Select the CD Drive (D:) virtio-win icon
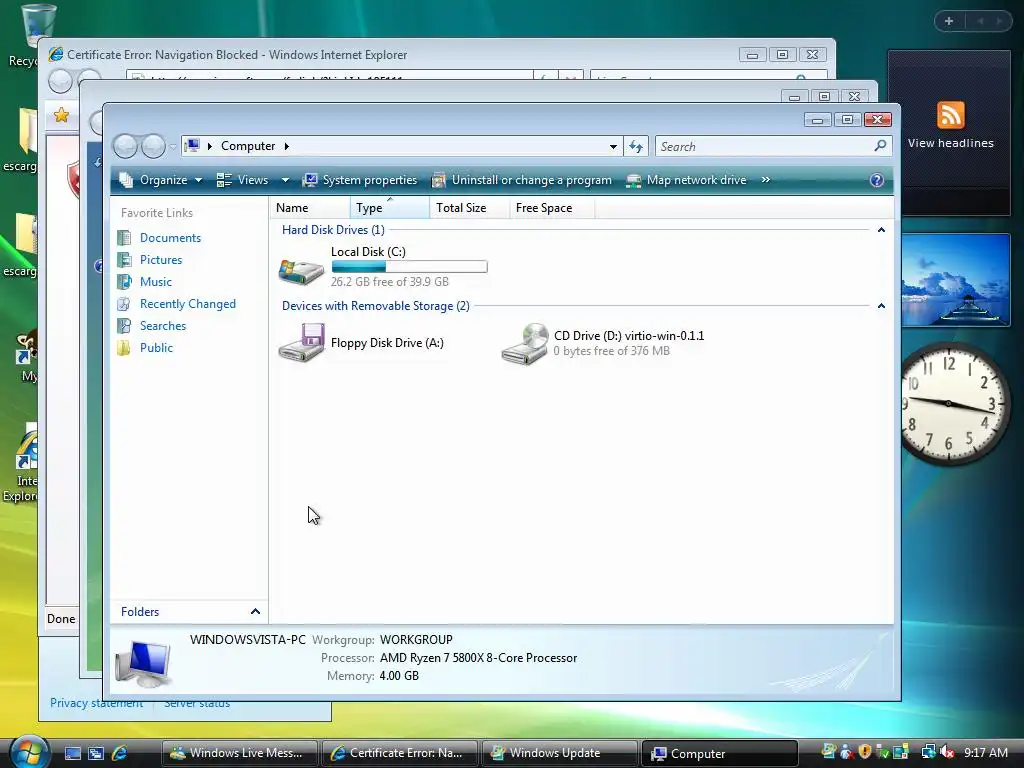The image size is (1024, 768). click(524, 344)
